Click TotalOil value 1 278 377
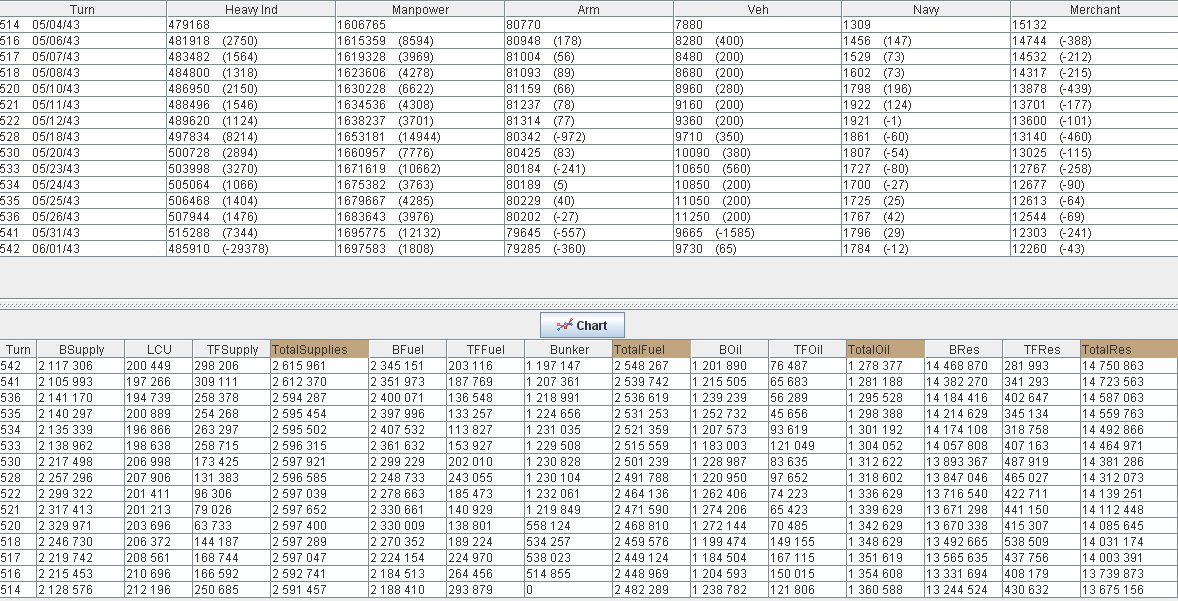1178x601 pixels. (x=885, y=366)
